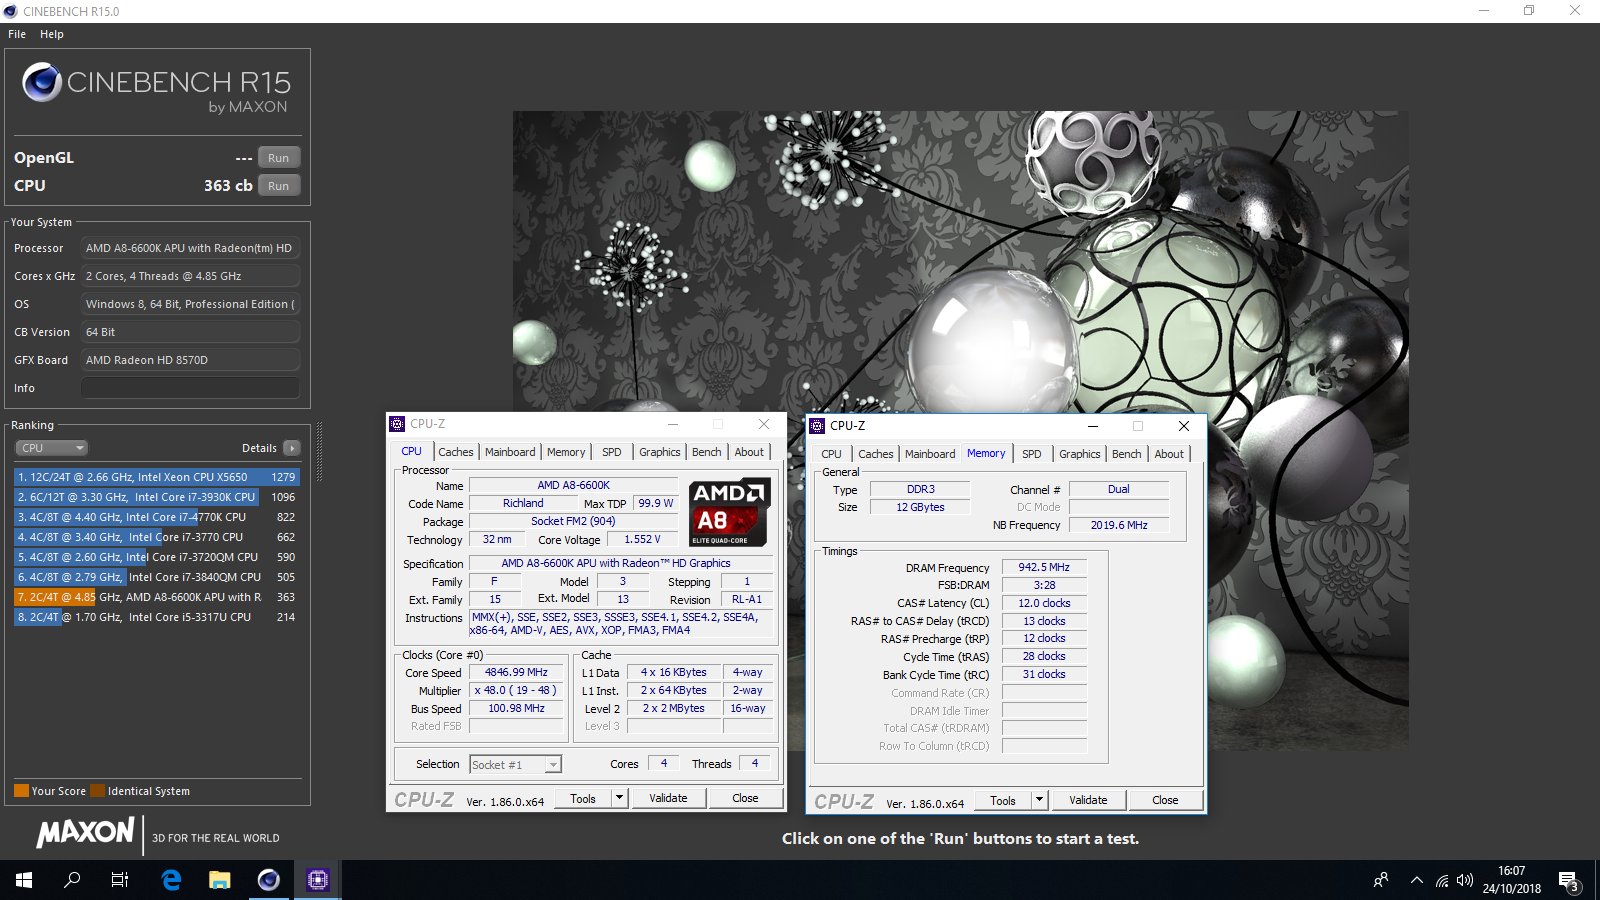Switch to SPD tab in left CPU-Z
Viewport: 1600px width, 900px height.
[x=612, y=452]
